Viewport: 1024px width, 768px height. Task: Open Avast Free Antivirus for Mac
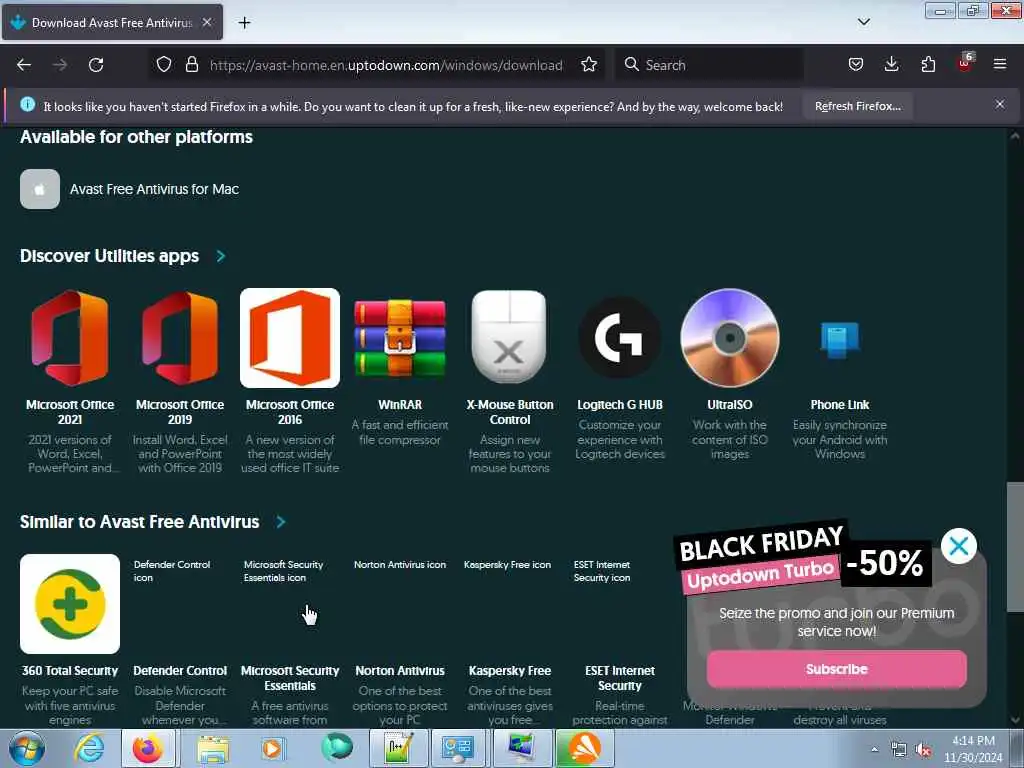click(x=154, y=189)
